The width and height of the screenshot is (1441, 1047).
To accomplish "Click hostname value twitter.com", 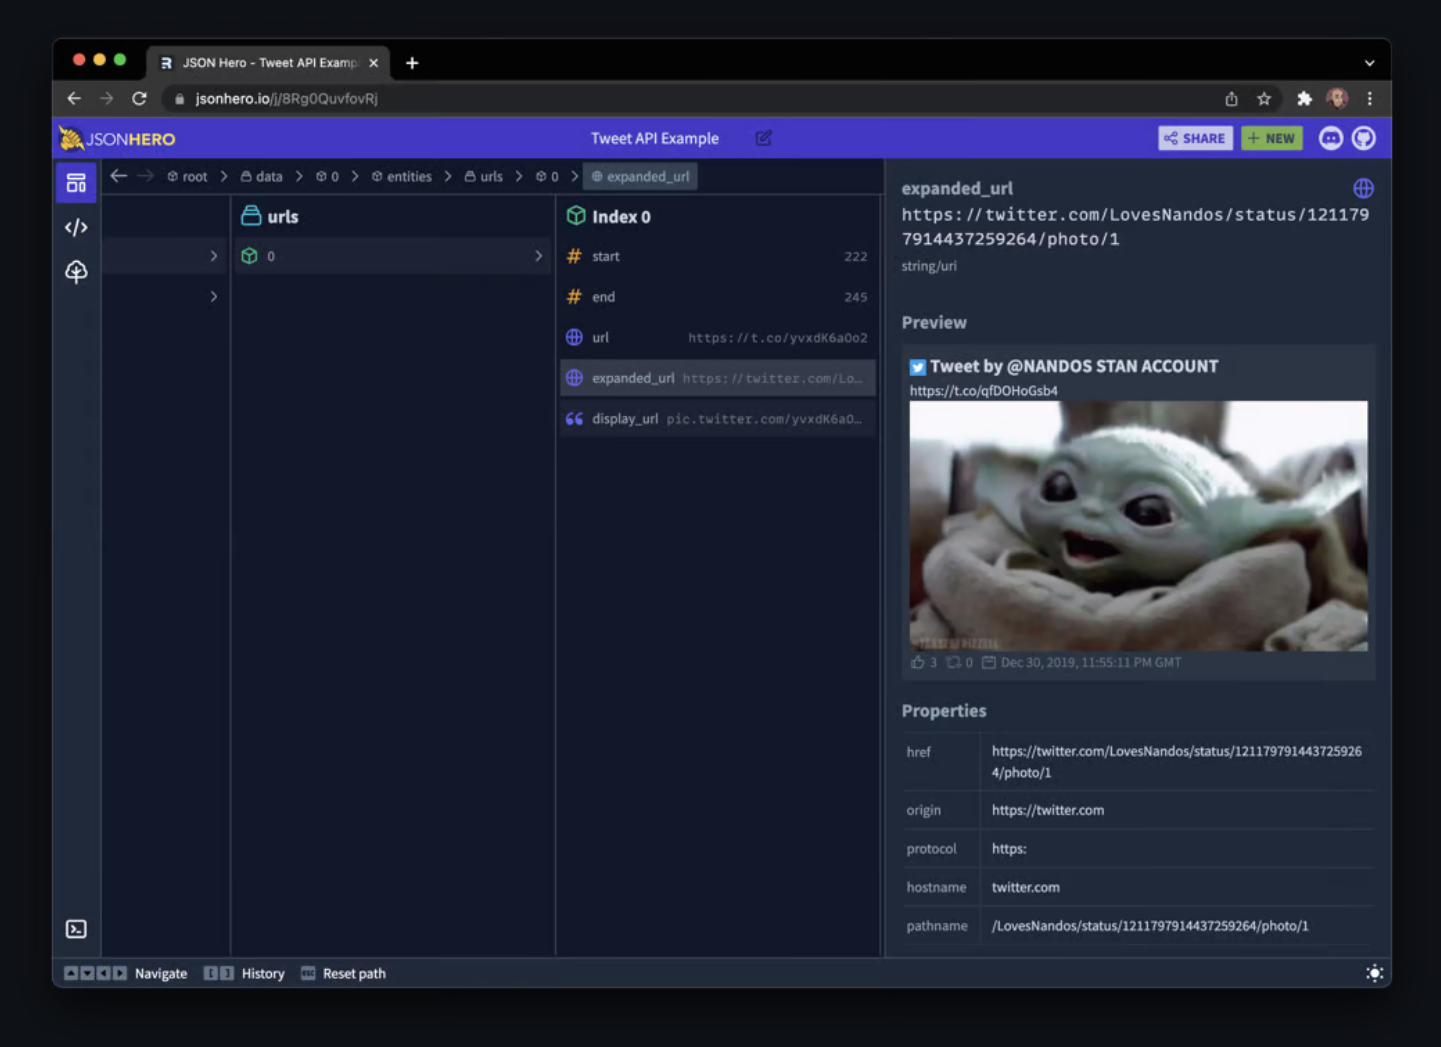I will [1025, 887].
